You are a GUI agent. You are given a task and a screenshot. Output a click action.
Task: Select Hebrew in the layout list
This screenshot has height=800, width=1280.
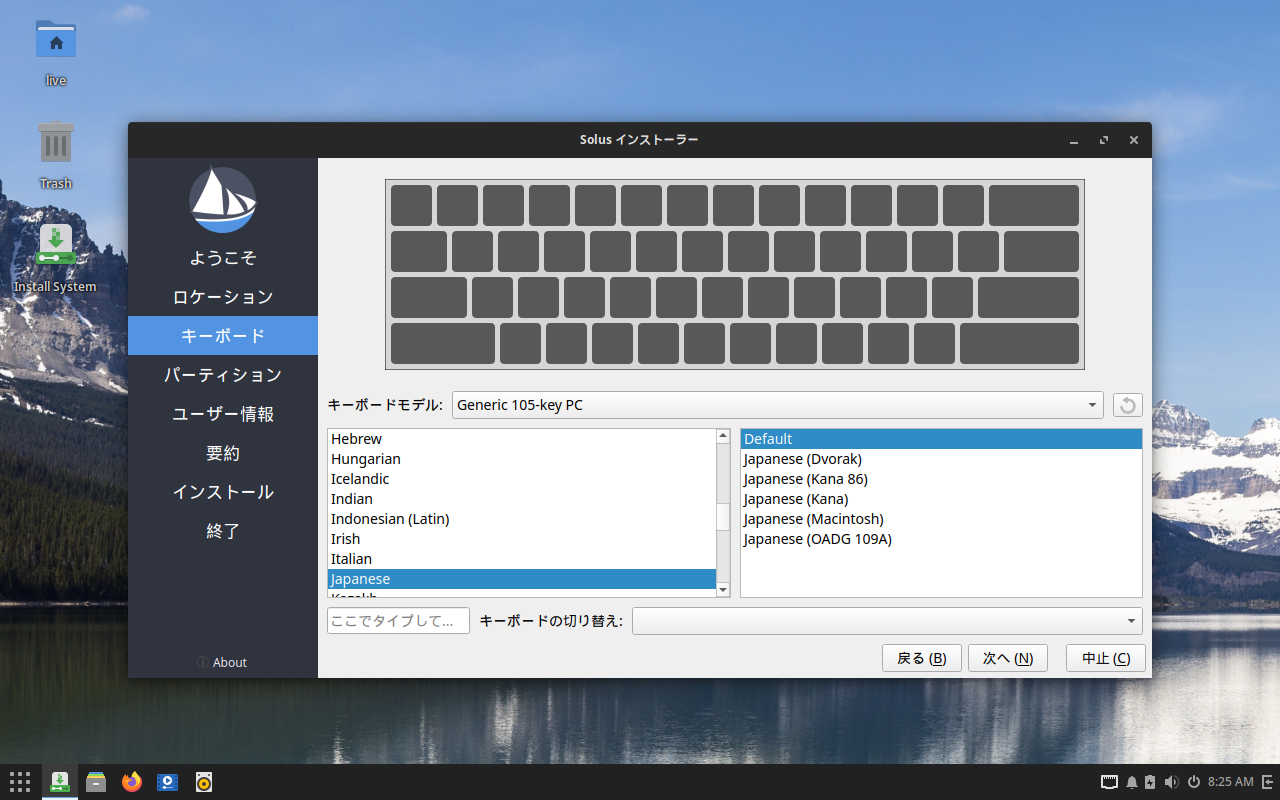(x=522, y=439)
